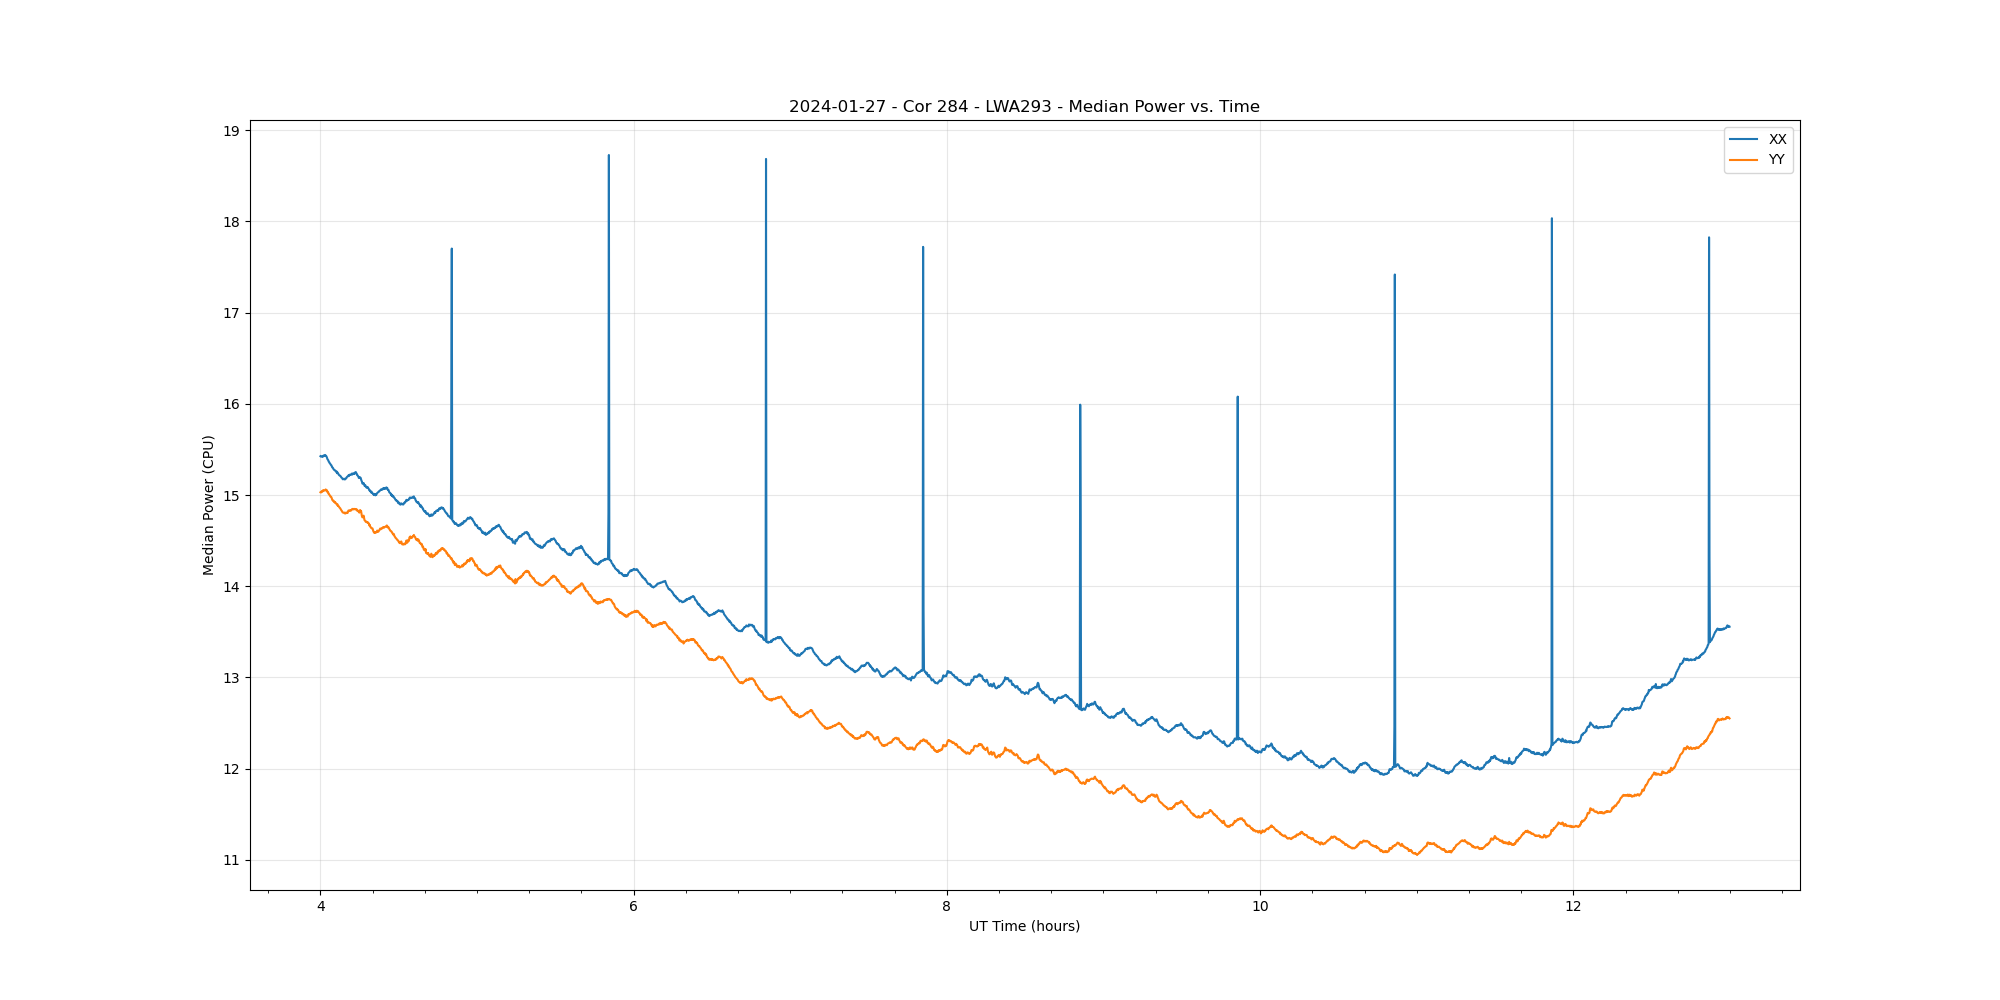Select the XX legend text label

[x=1777, y=139]
